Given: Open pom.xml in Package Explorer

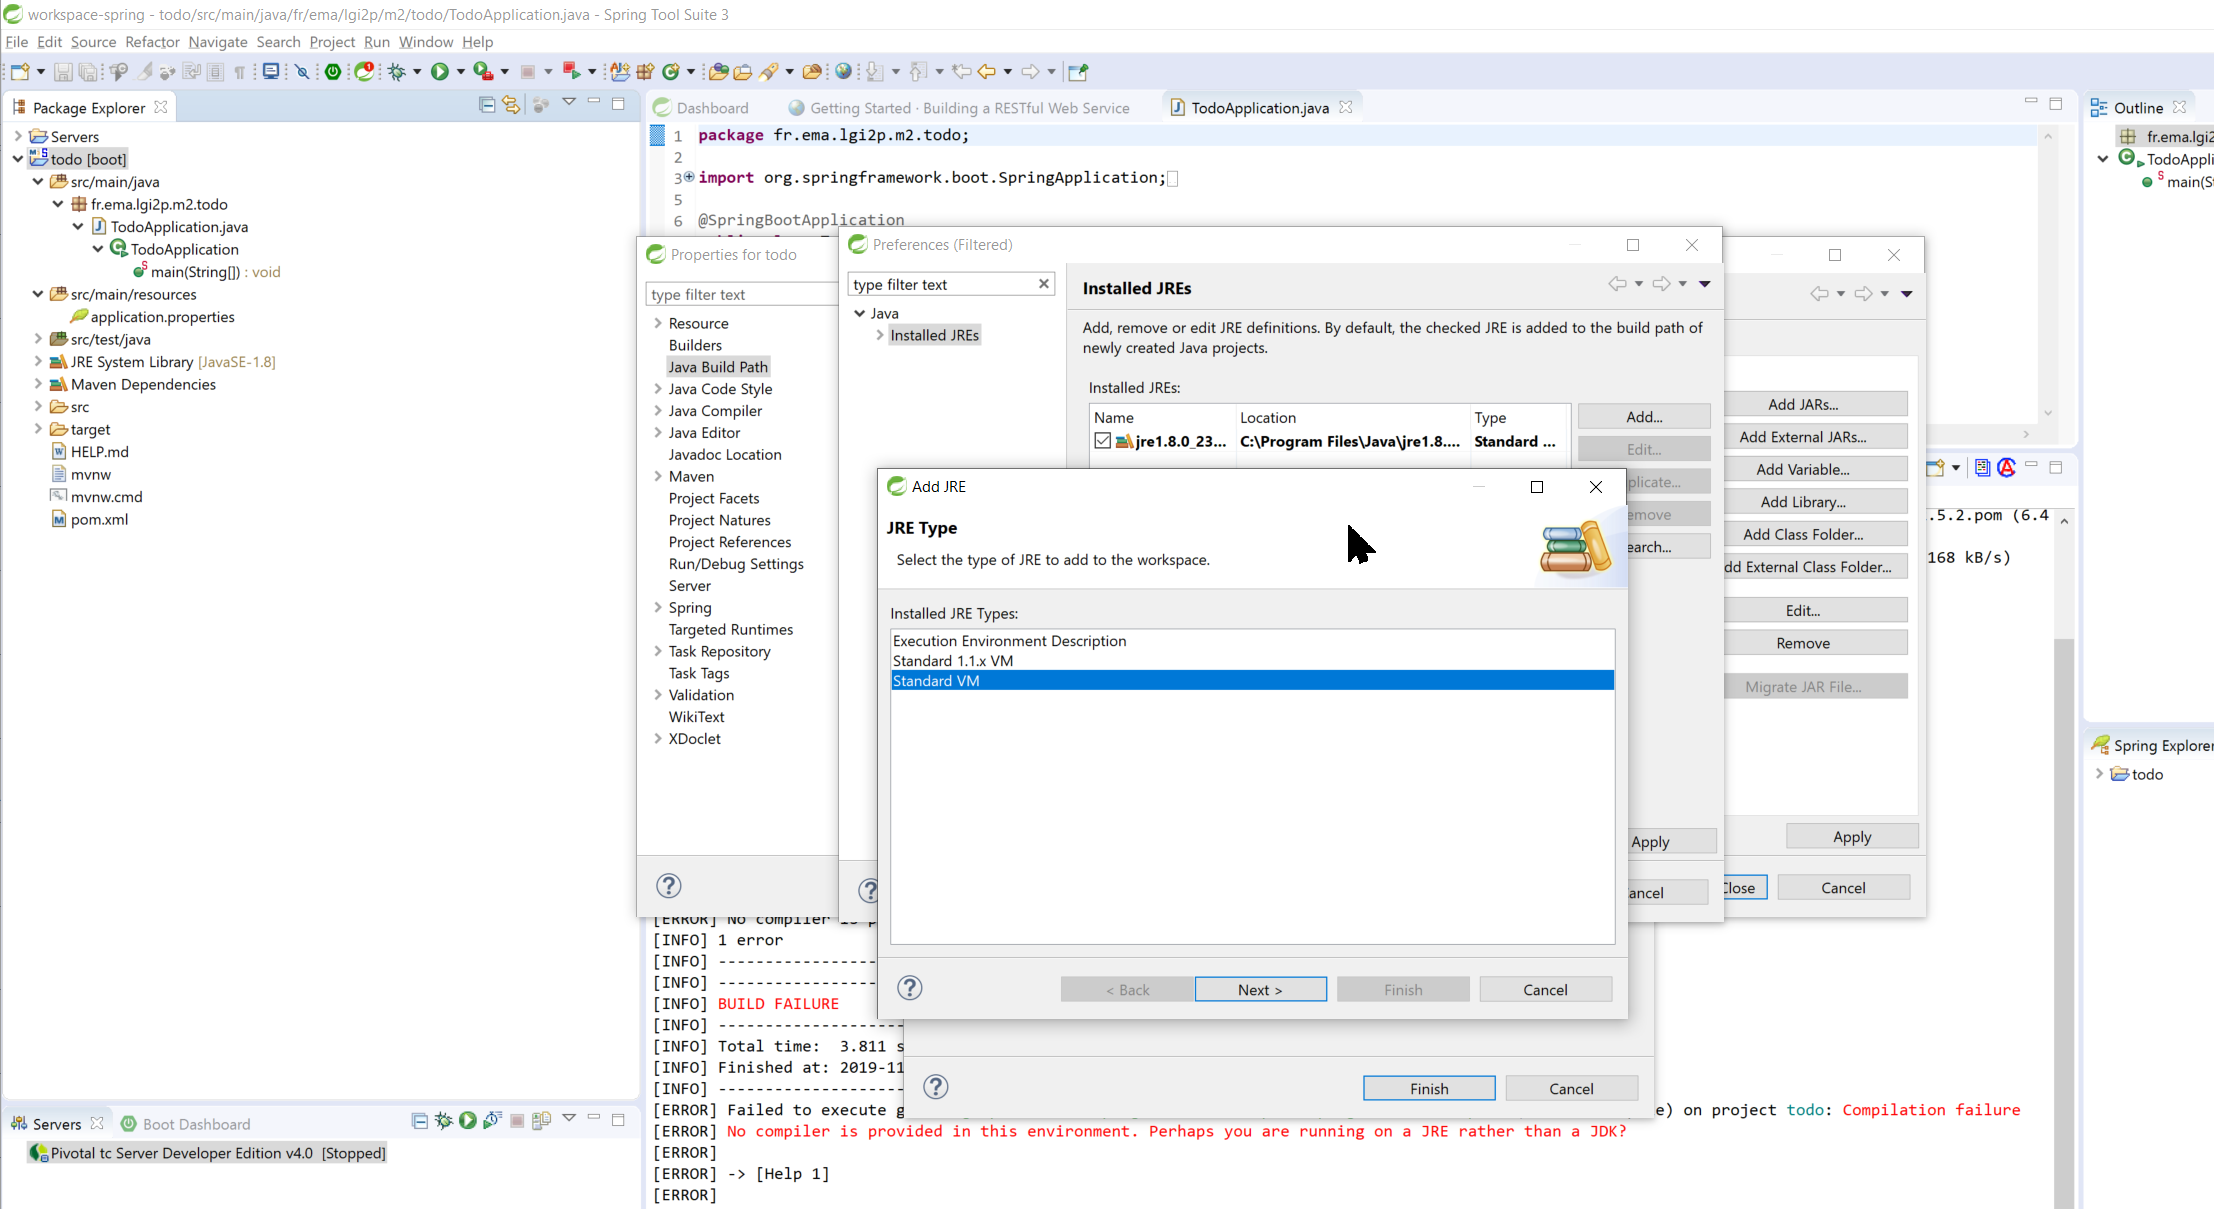Looking at the screenshot, I should tap(99, 519).
